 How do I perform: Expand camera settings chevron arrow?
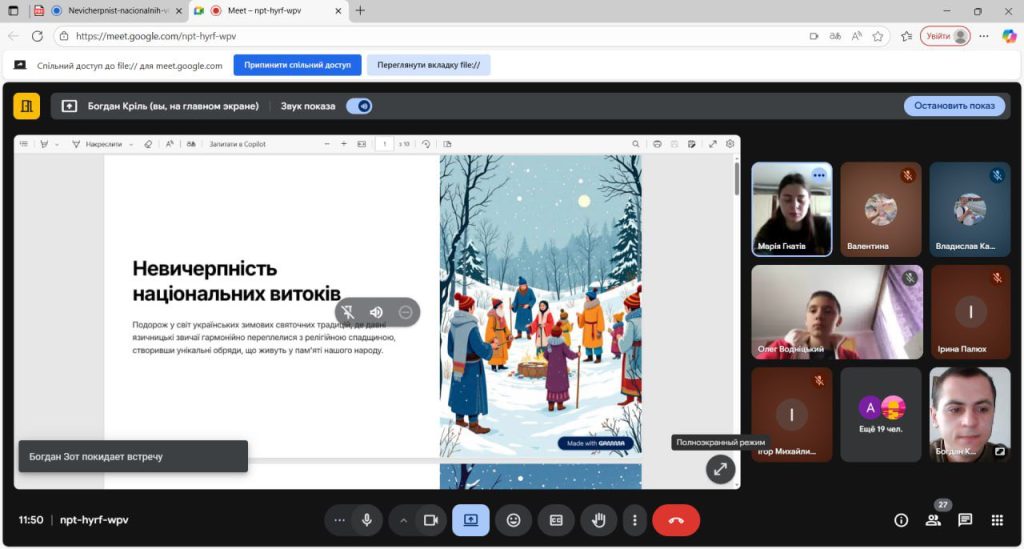[x=404, y=520]
